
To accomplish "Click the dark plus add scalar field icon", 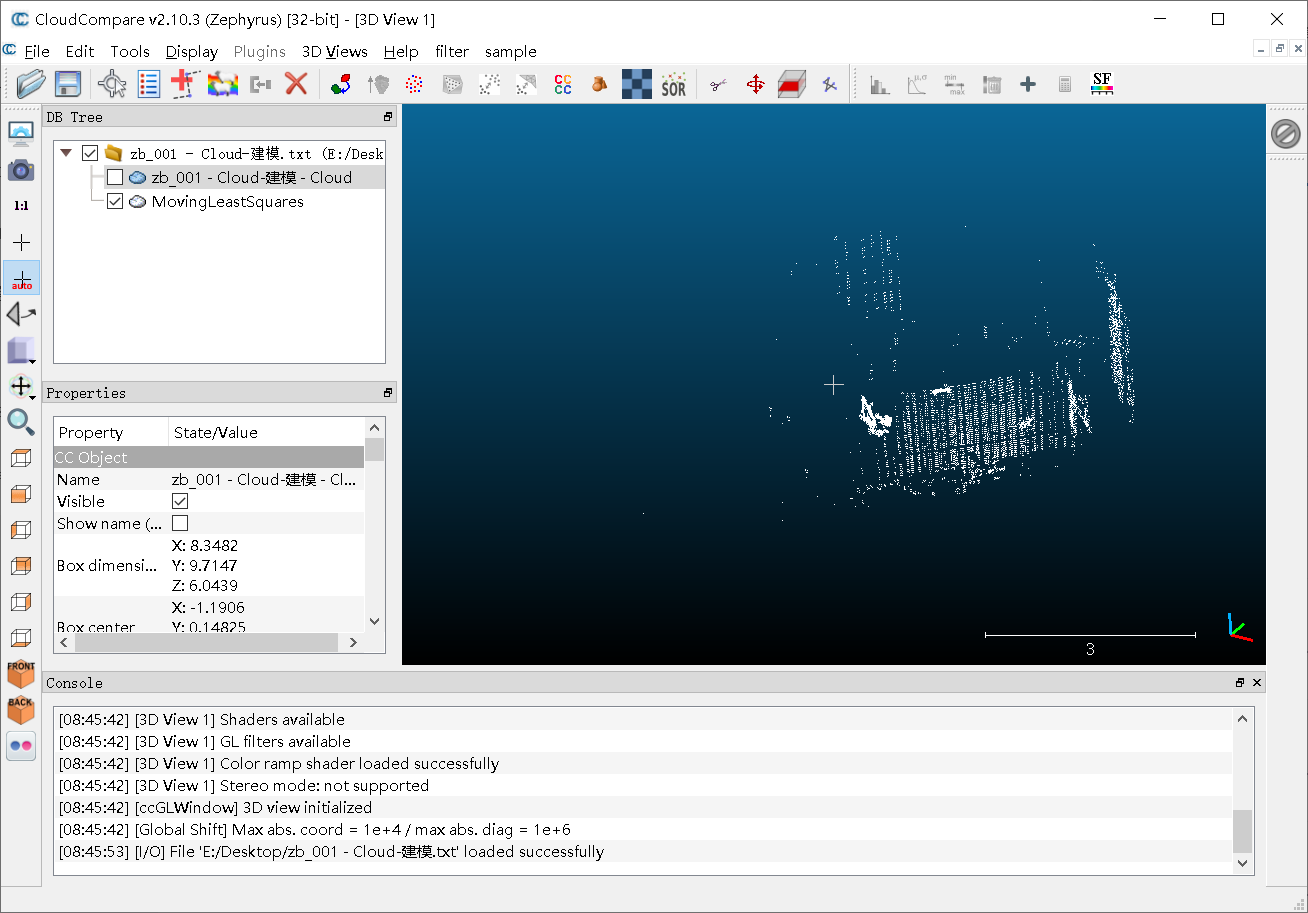I will (1028, 84).
